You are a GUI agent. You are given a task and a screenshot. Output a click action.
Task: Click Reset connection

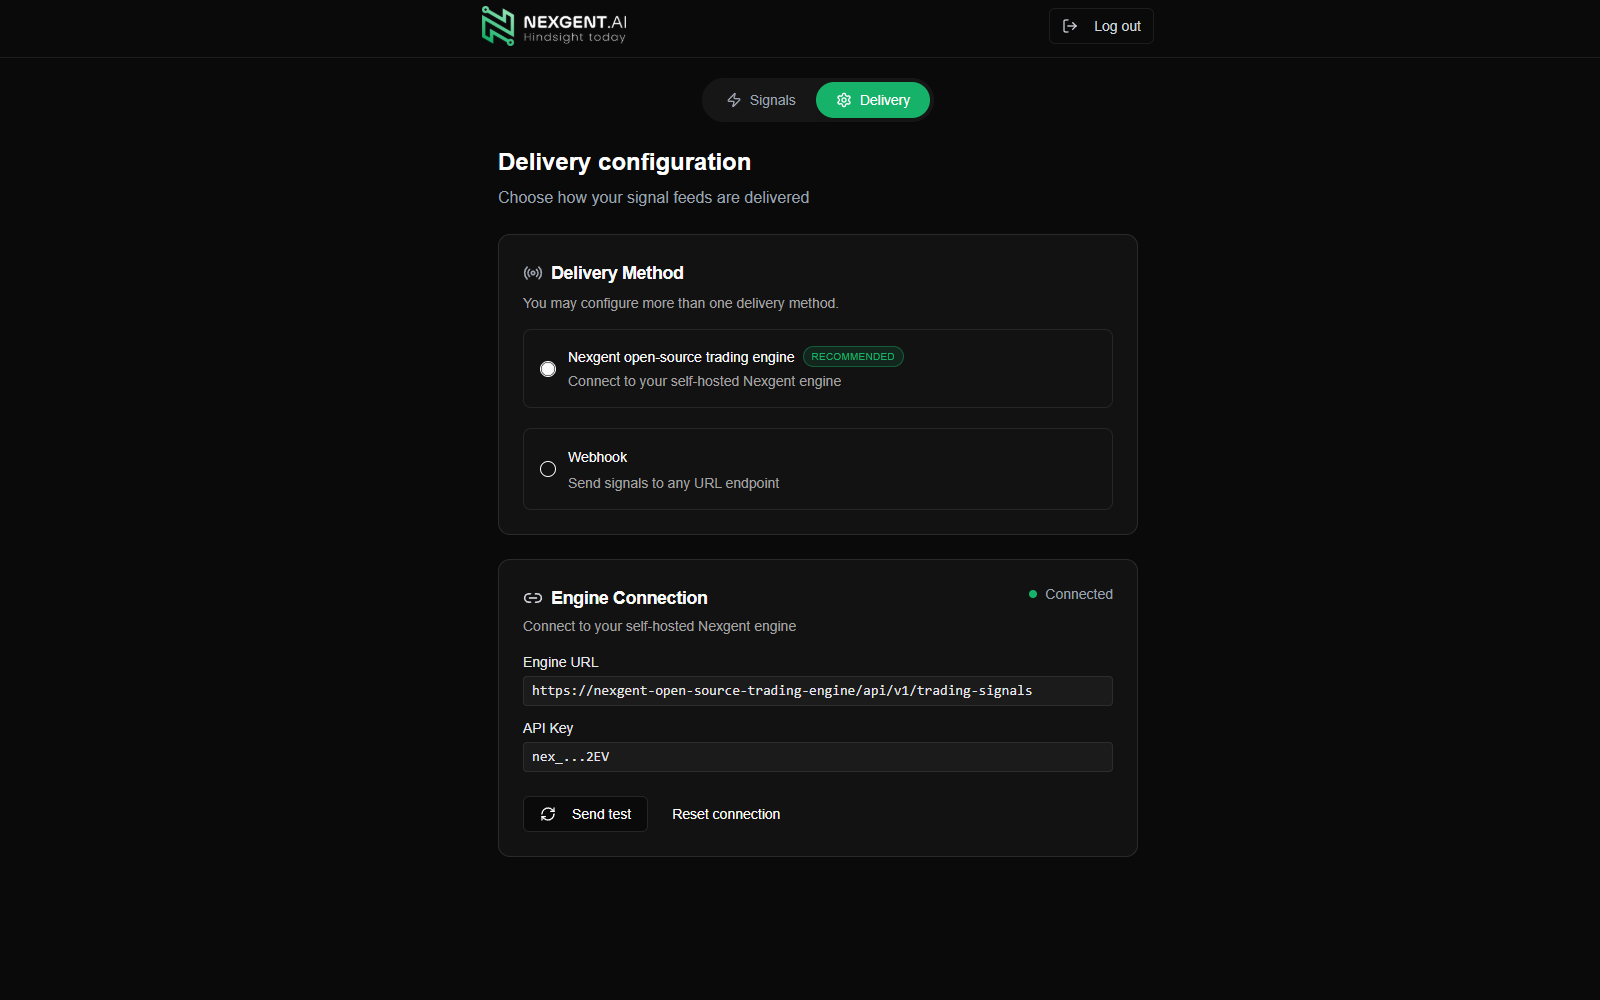pyautogui.click(x=726, y=814)
